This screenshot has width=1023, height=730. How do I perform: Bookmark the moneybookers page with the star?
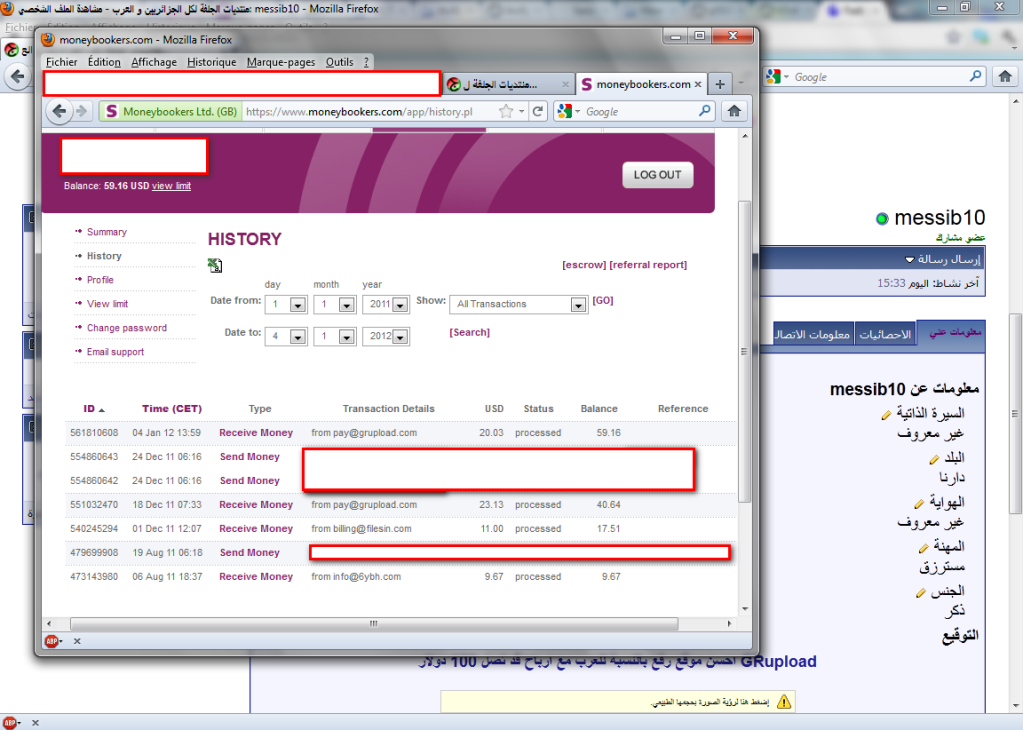(x=506, y=112)
